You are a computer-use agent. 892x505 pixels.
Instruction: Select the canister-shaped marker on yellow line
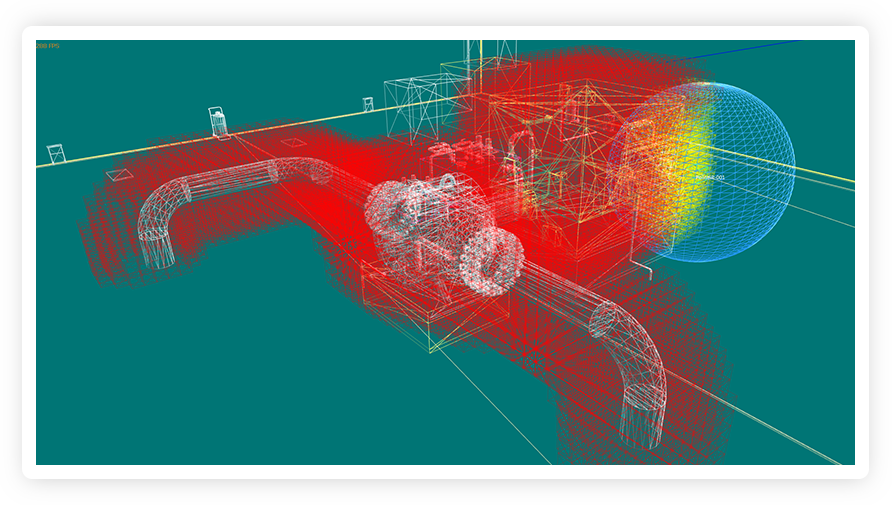click(218, 122)
